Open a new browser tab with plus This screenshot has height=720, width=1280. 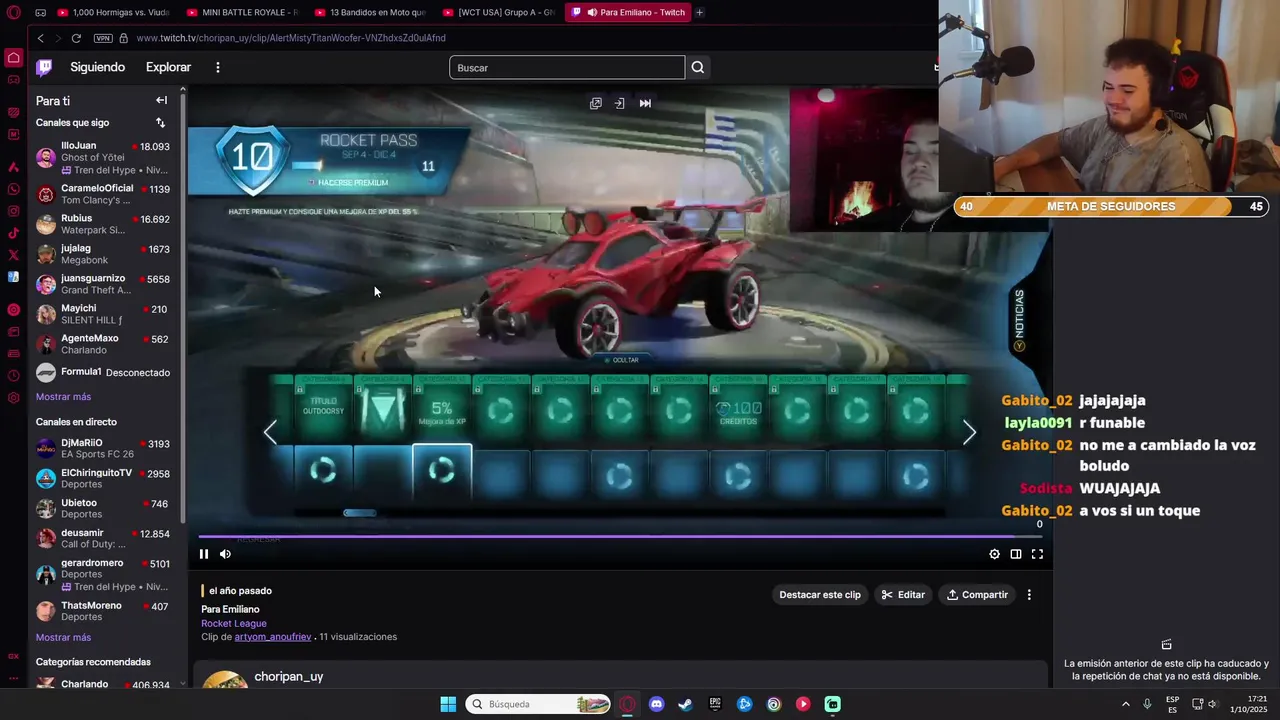tap(699, 12)
